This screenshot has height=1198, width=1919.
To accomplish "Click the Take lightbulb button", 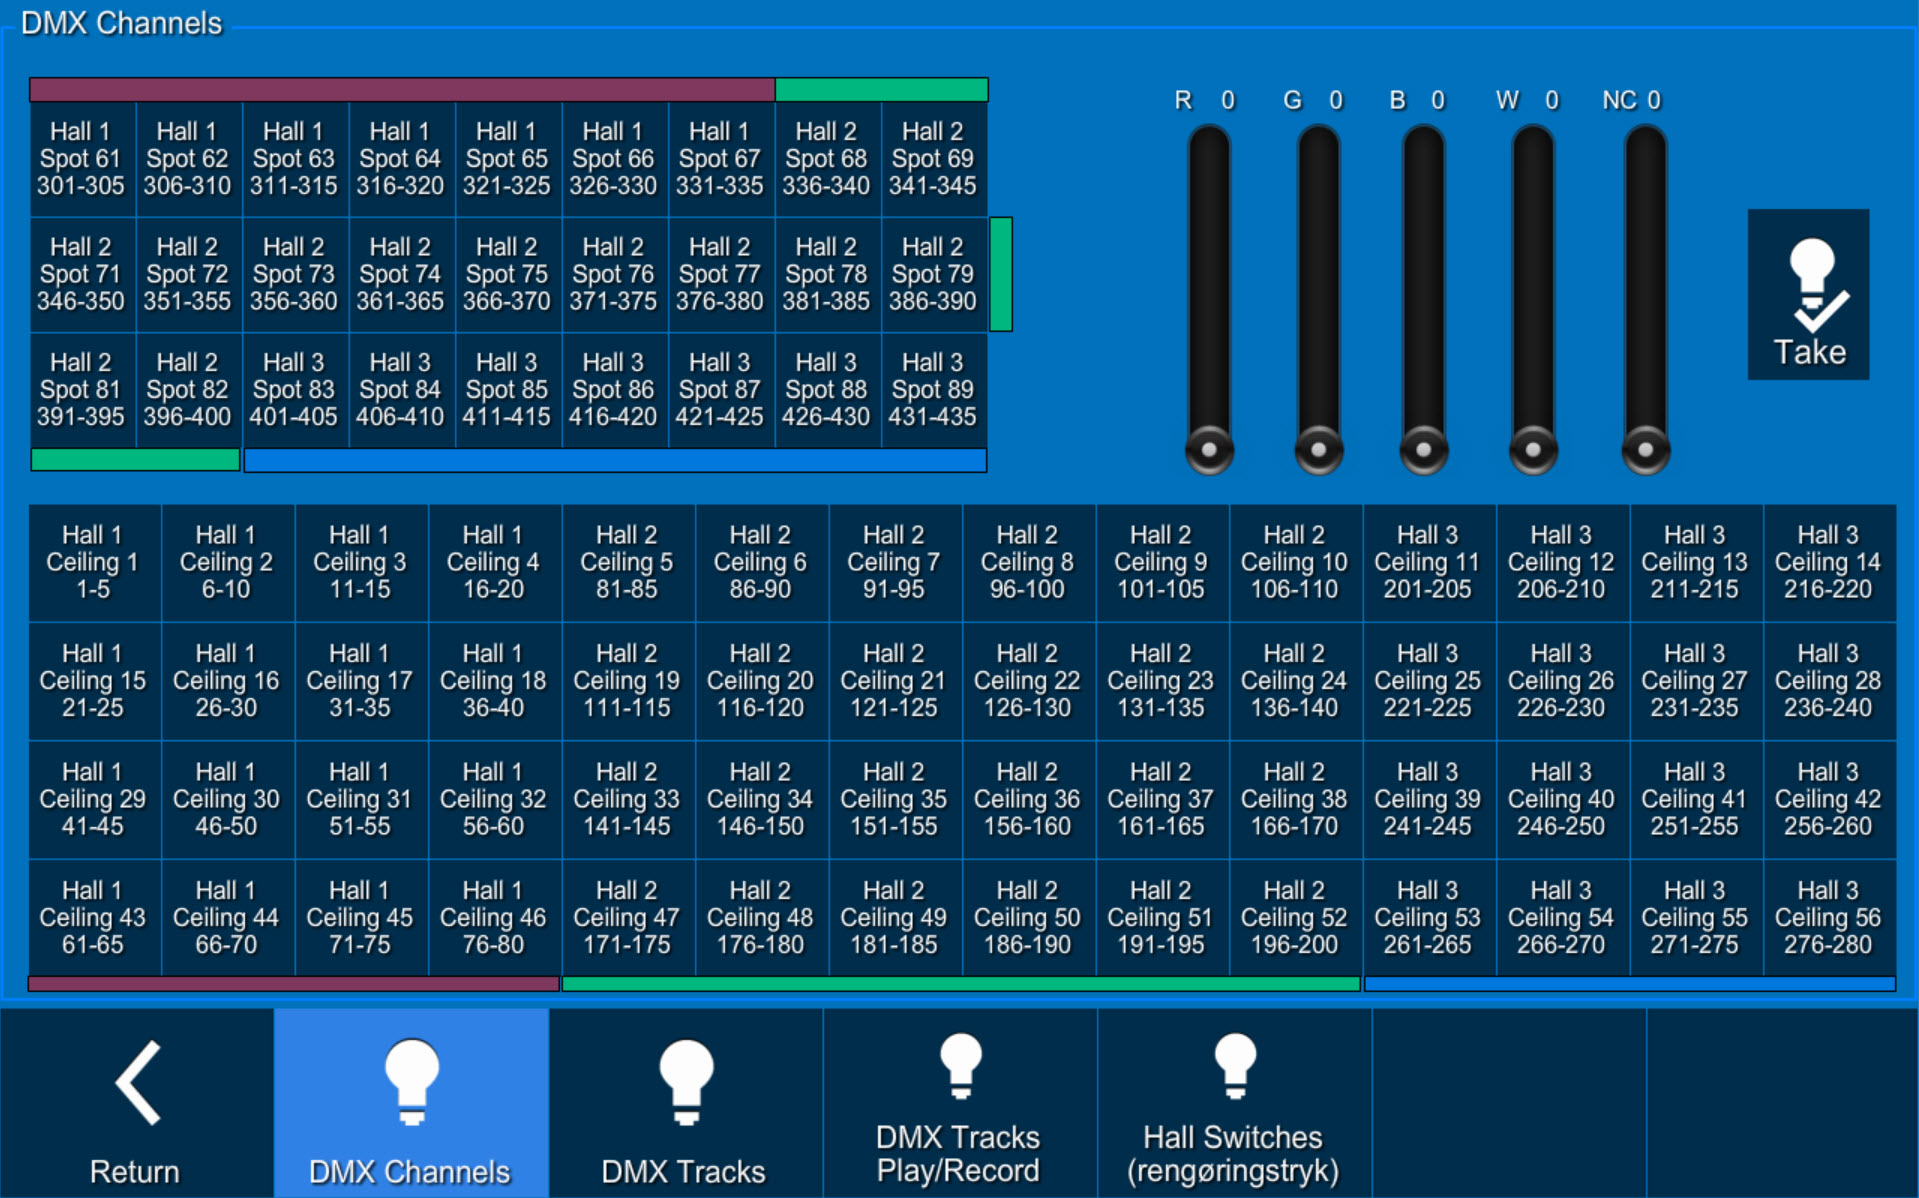I will point(1808,295).
